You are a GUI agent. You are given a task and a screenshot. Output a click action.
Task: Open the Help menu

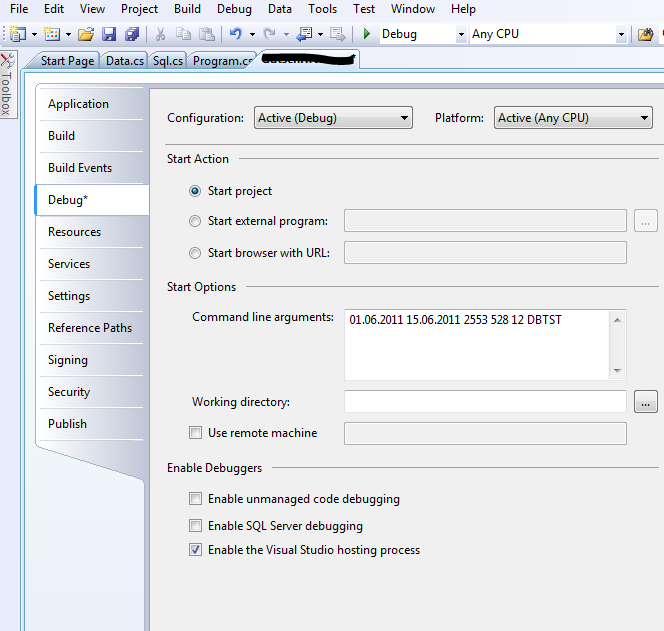[463, 9]
